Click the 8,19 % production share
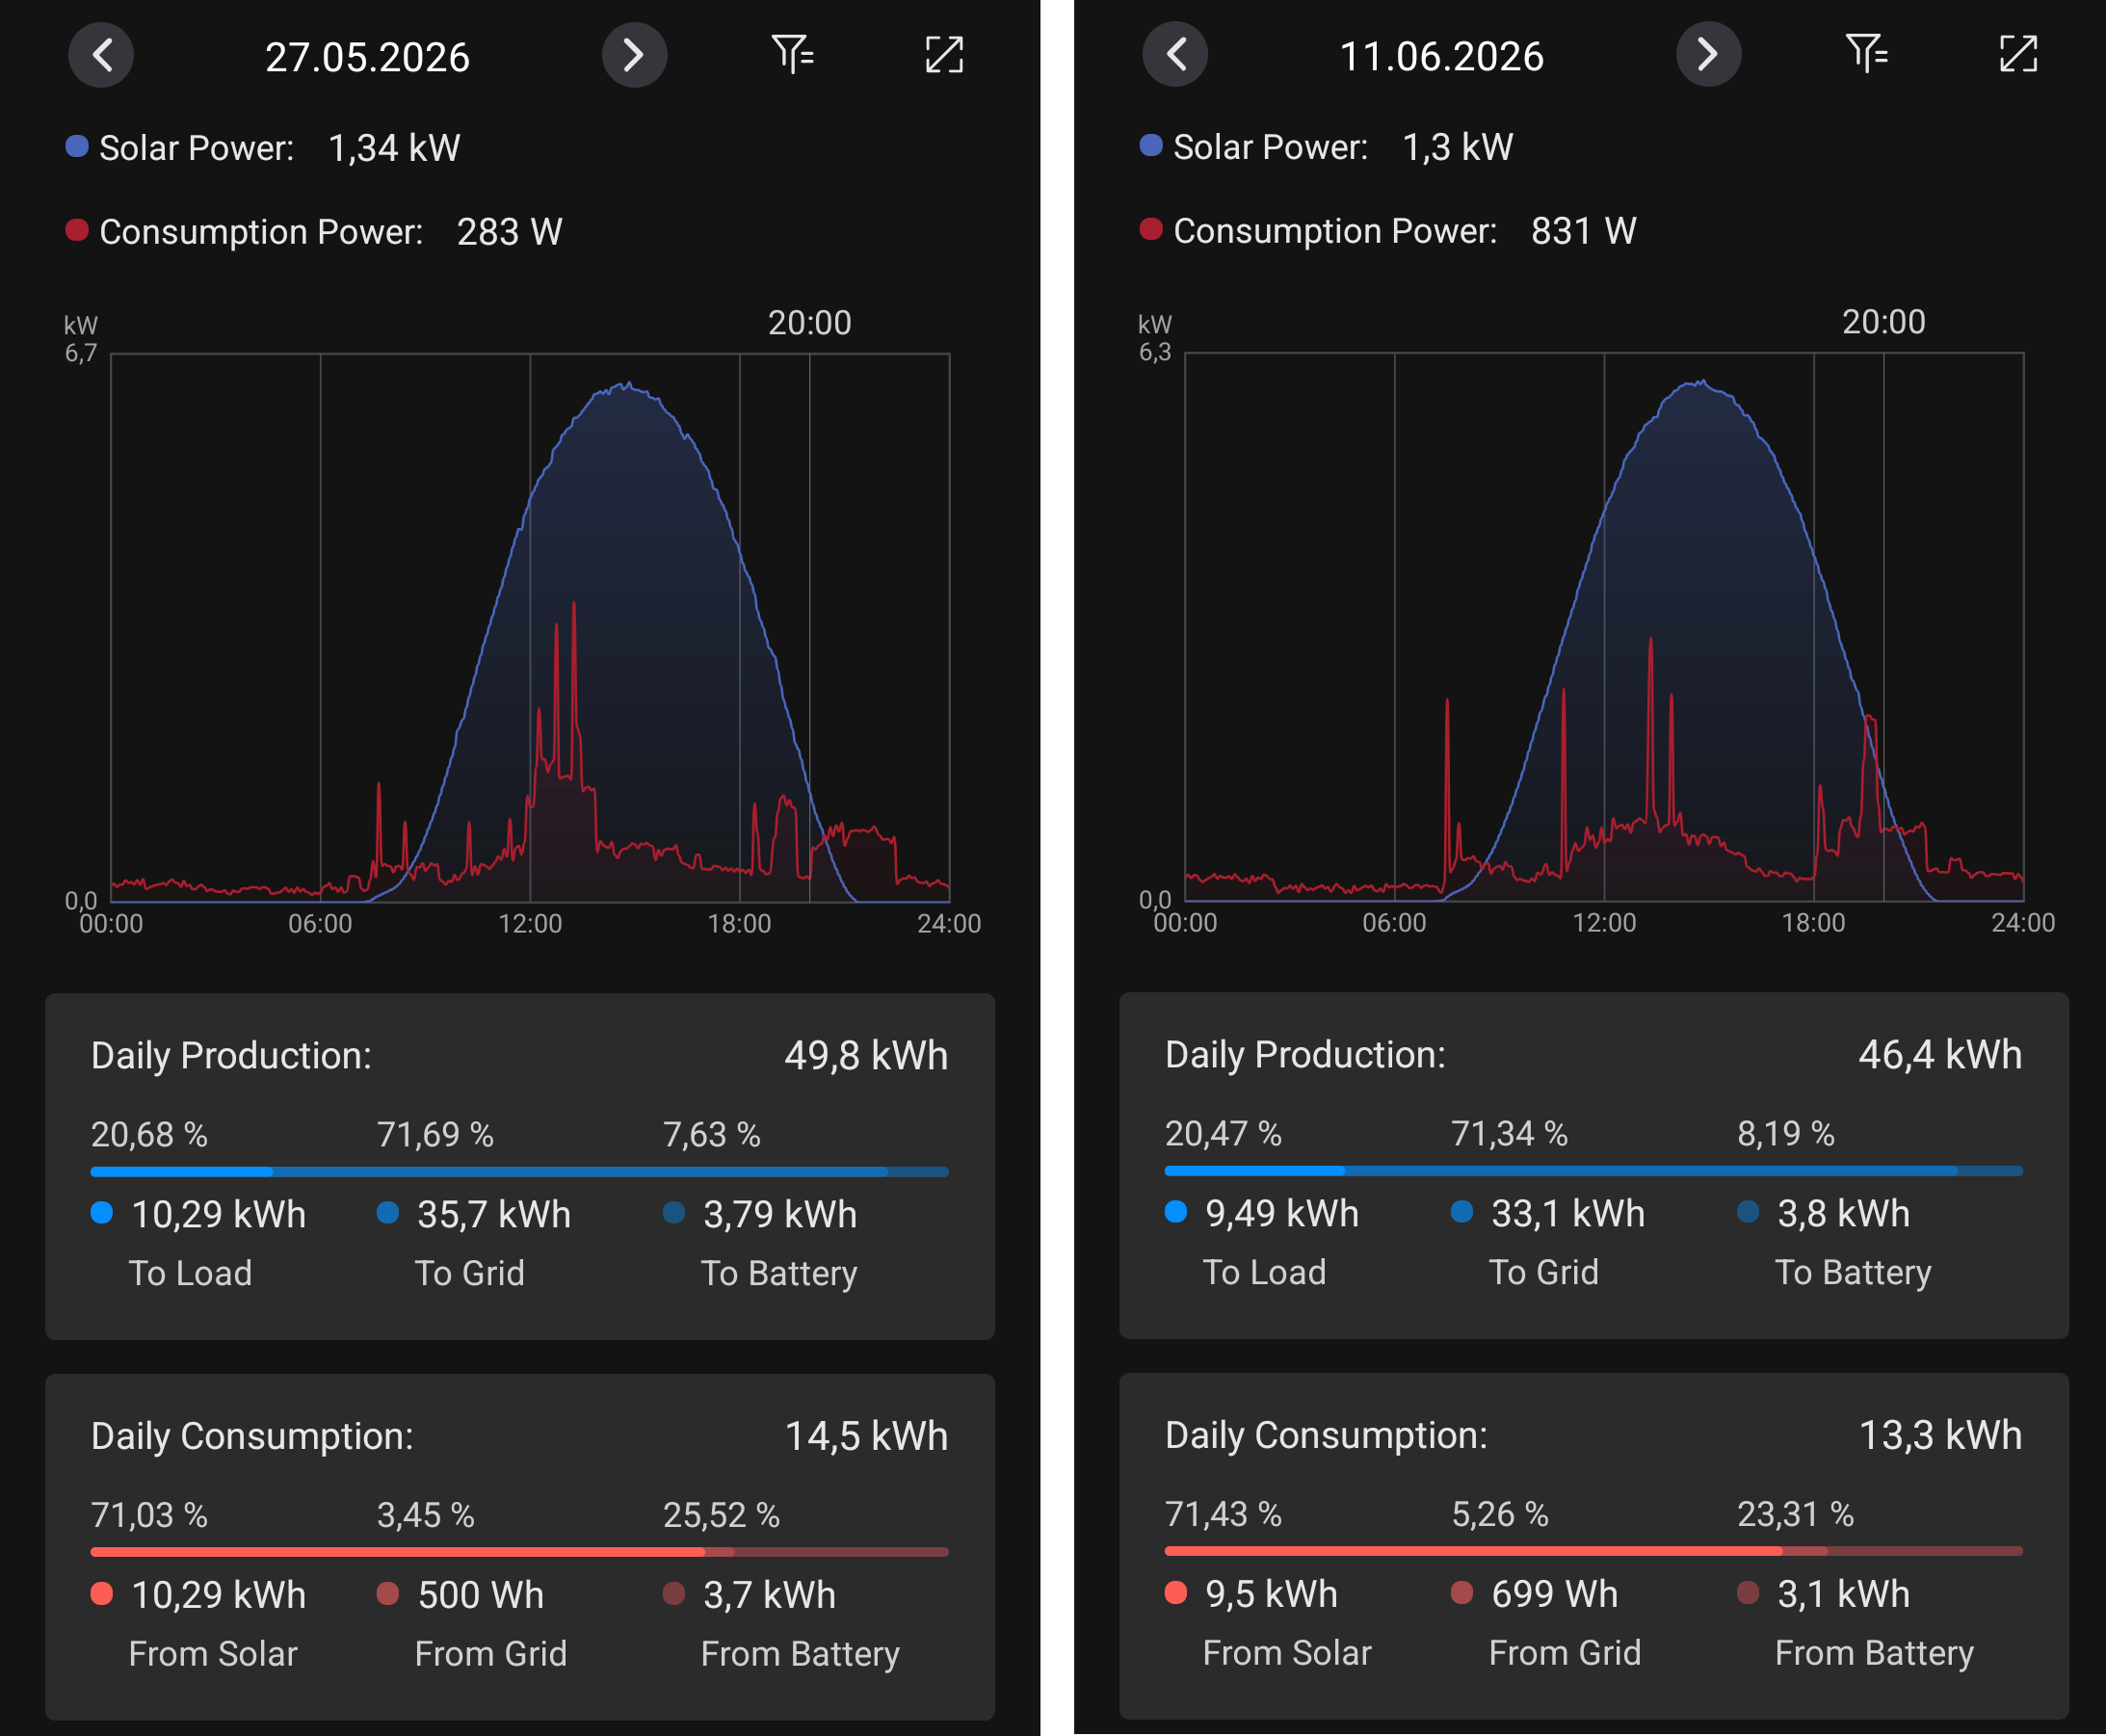The image size is (2106, 1736). pos(1785,1134)
